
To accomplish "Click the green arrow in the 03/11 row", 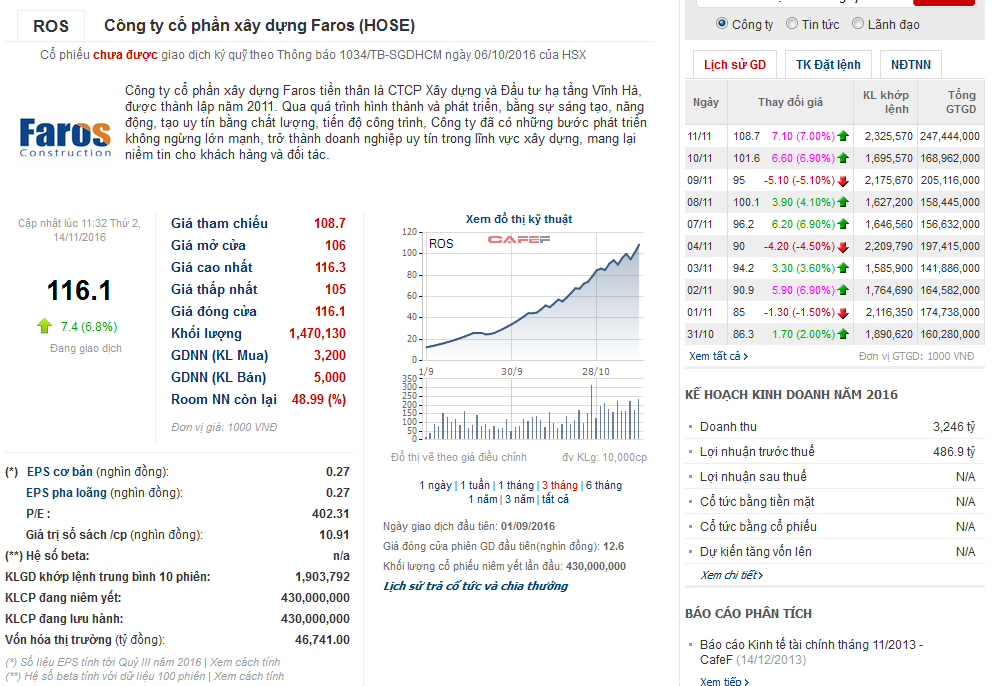I will click(843, 268).
